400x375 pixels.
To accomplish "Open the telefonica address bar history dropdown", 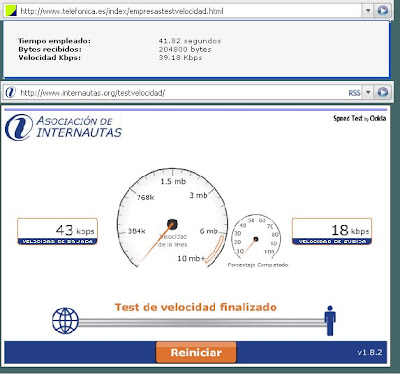I will coord(368,11).
